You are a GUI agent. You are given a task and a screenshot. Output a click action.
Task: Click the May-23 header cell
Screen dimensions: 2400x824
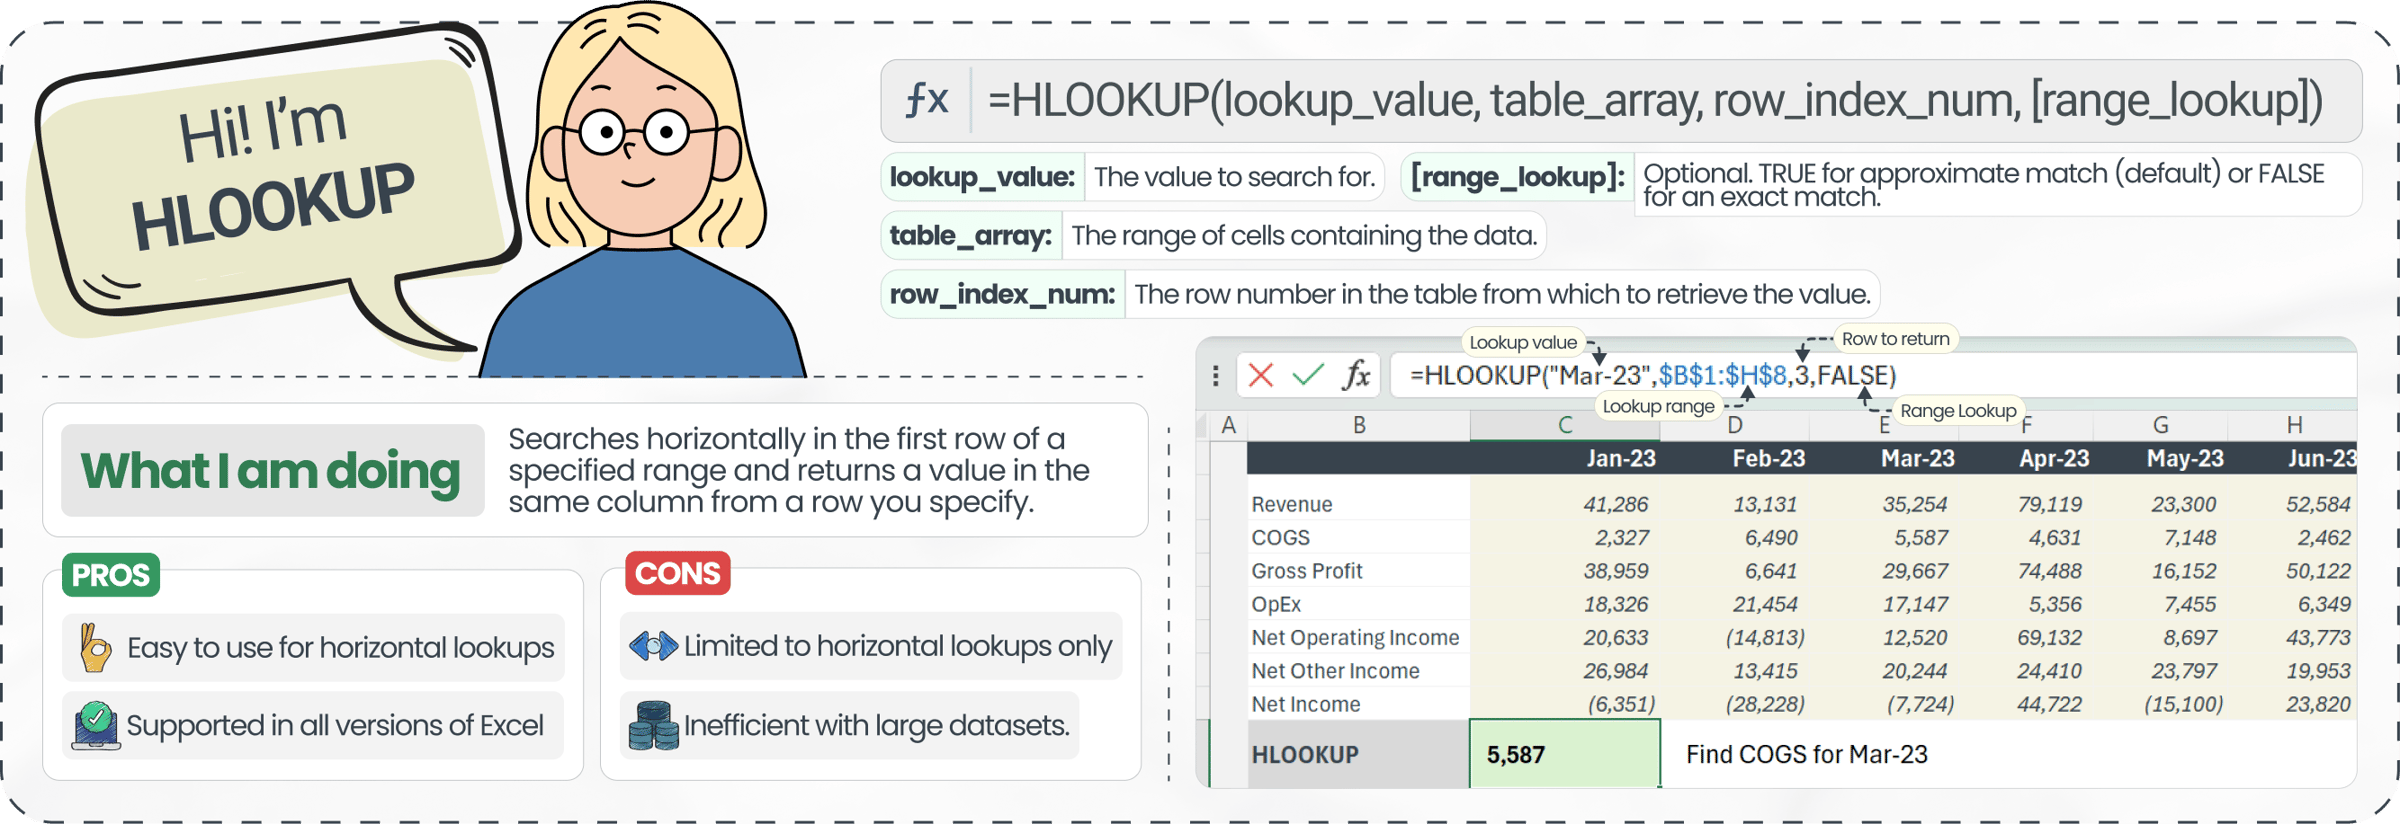(x=2161, y=458)
